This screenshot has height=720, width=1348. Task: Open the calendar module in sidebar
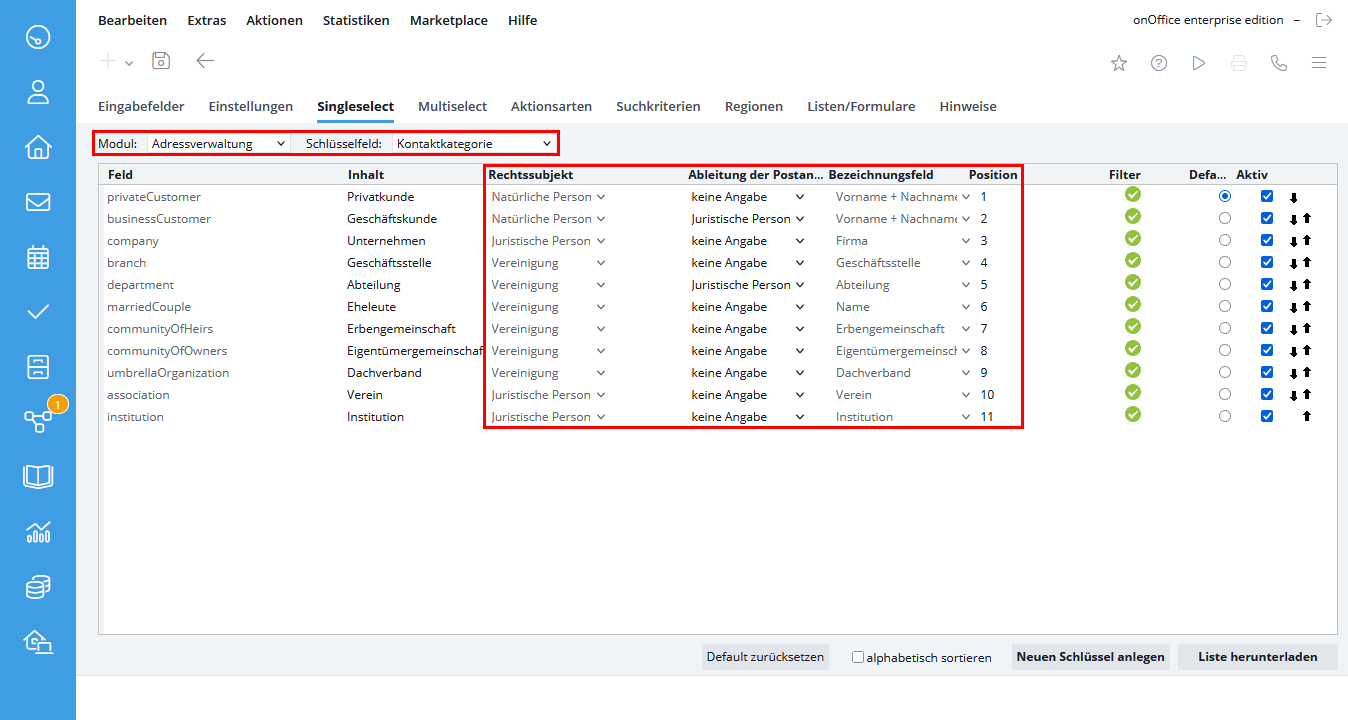tap(38, 257)
